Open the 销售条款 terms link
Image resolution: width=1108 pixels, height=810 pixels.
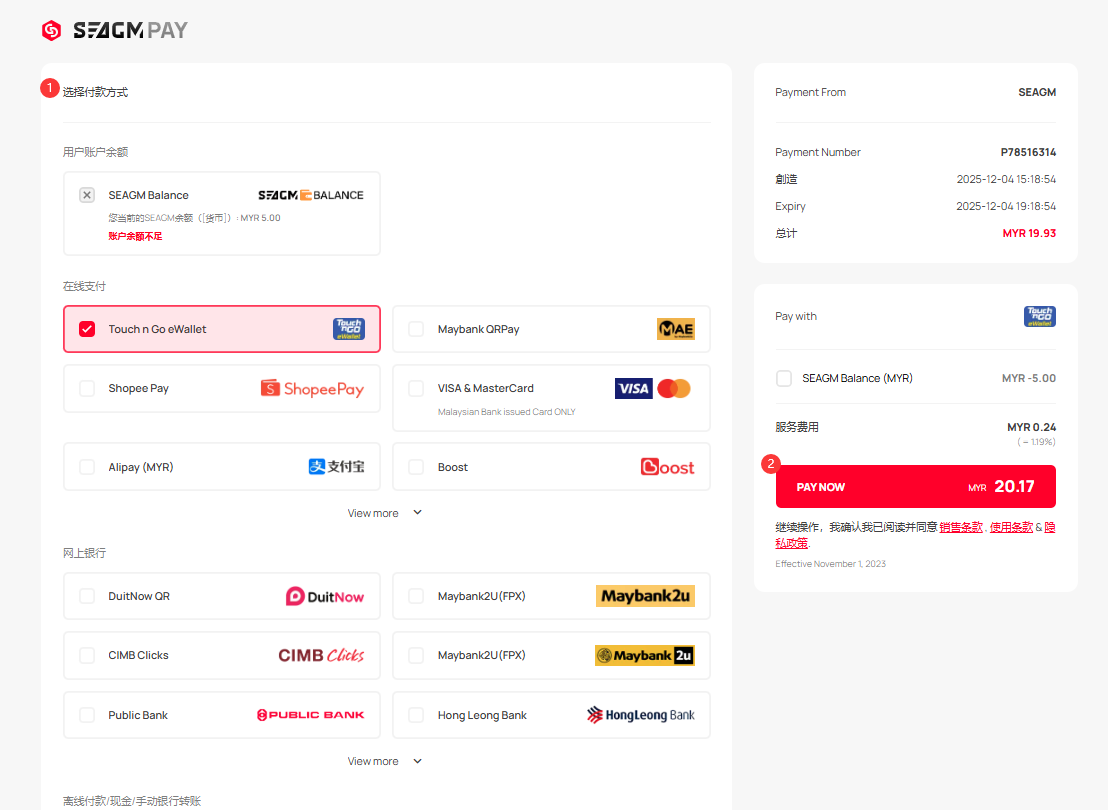coord(961,527)
